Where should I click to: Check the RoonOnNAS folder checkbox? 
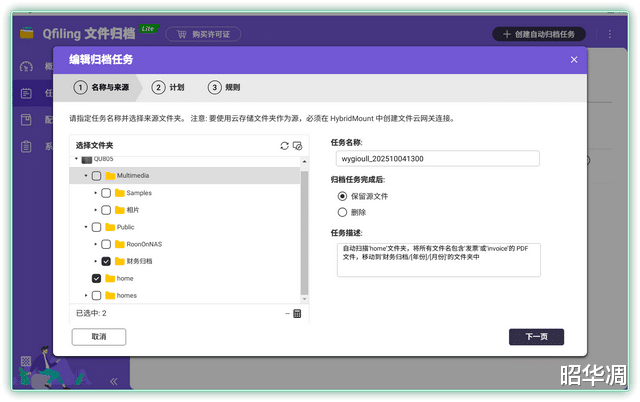tap(106, 244)
